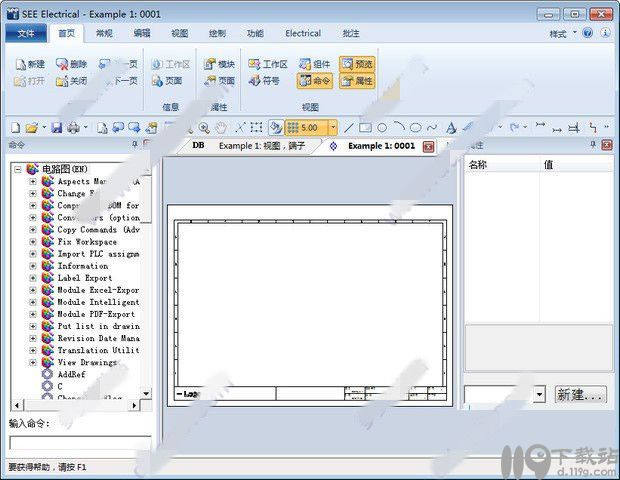Click the 关闭 (Close) ribbon button

pos(72,81)
